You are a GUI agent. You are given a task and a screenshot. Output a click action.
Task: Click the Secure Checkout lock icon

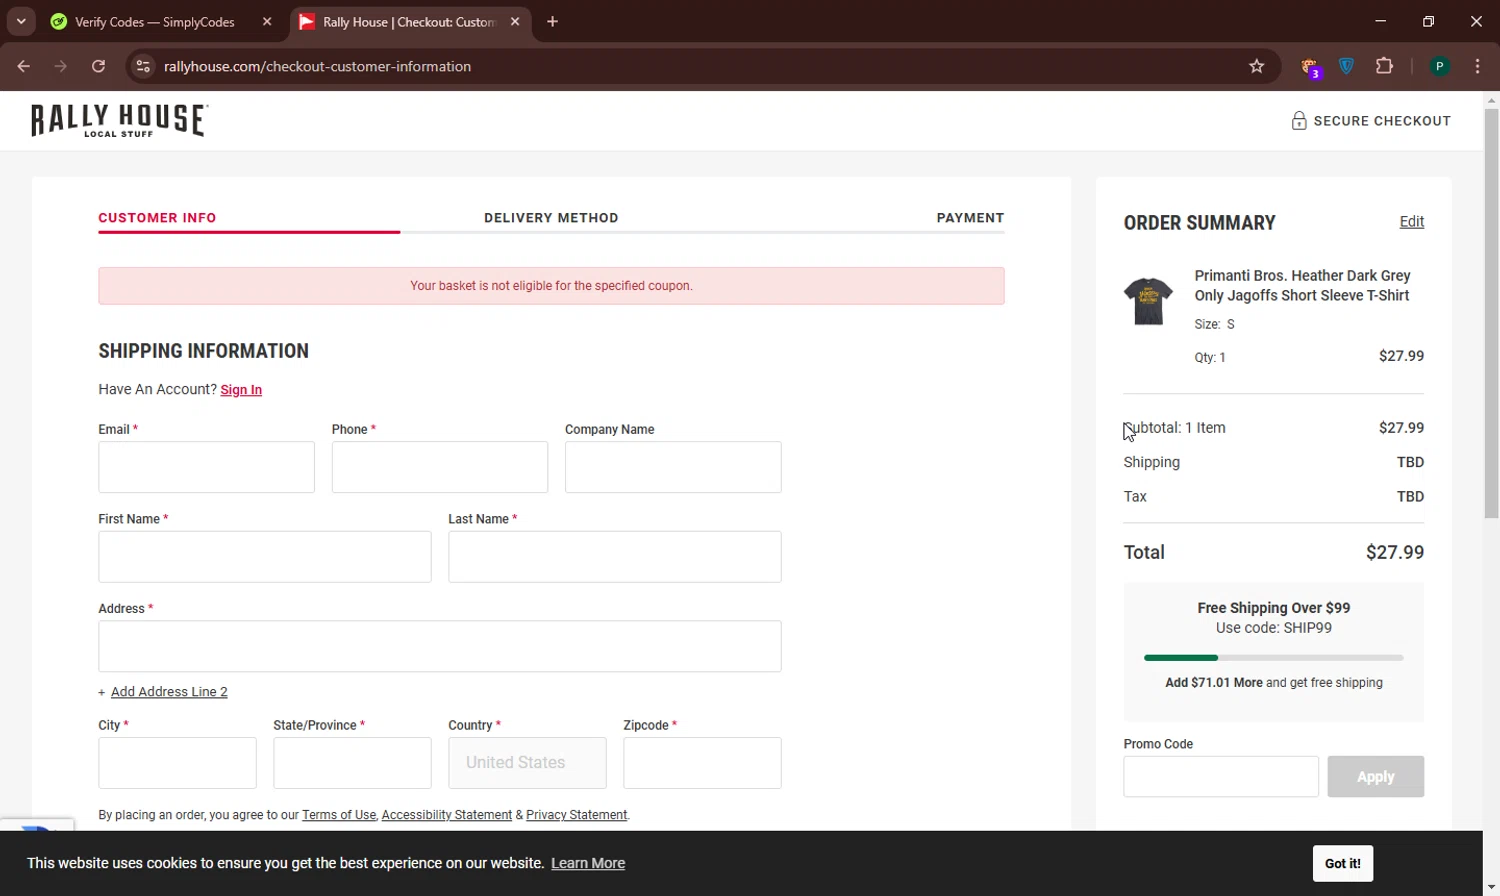pyautogui.click(x=1299, y=121)
